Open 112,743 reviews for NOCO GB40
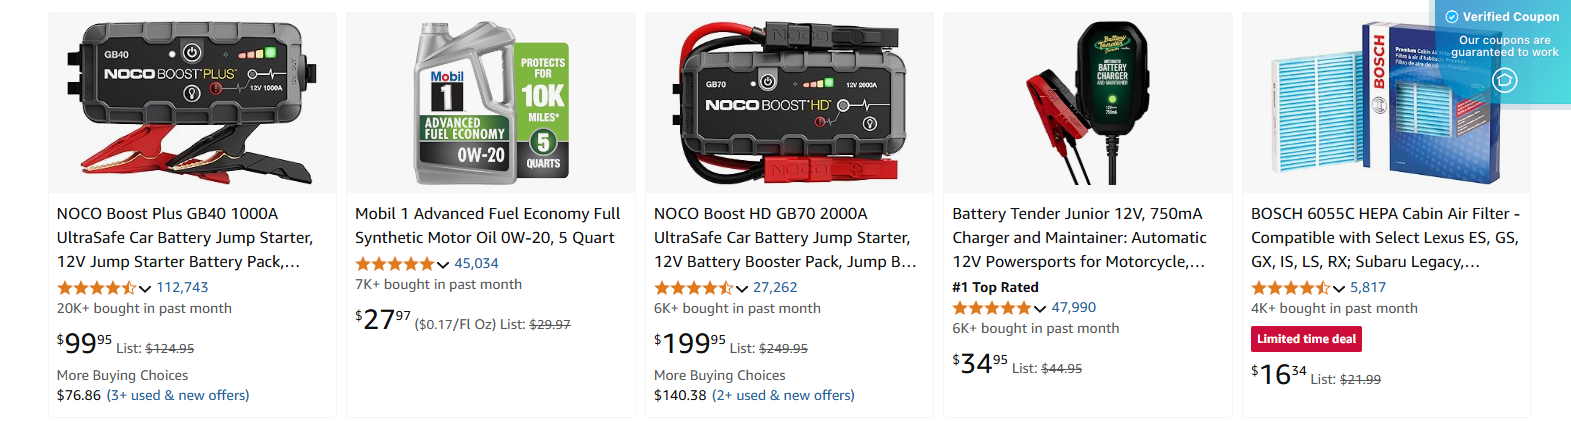 point(182,287)
